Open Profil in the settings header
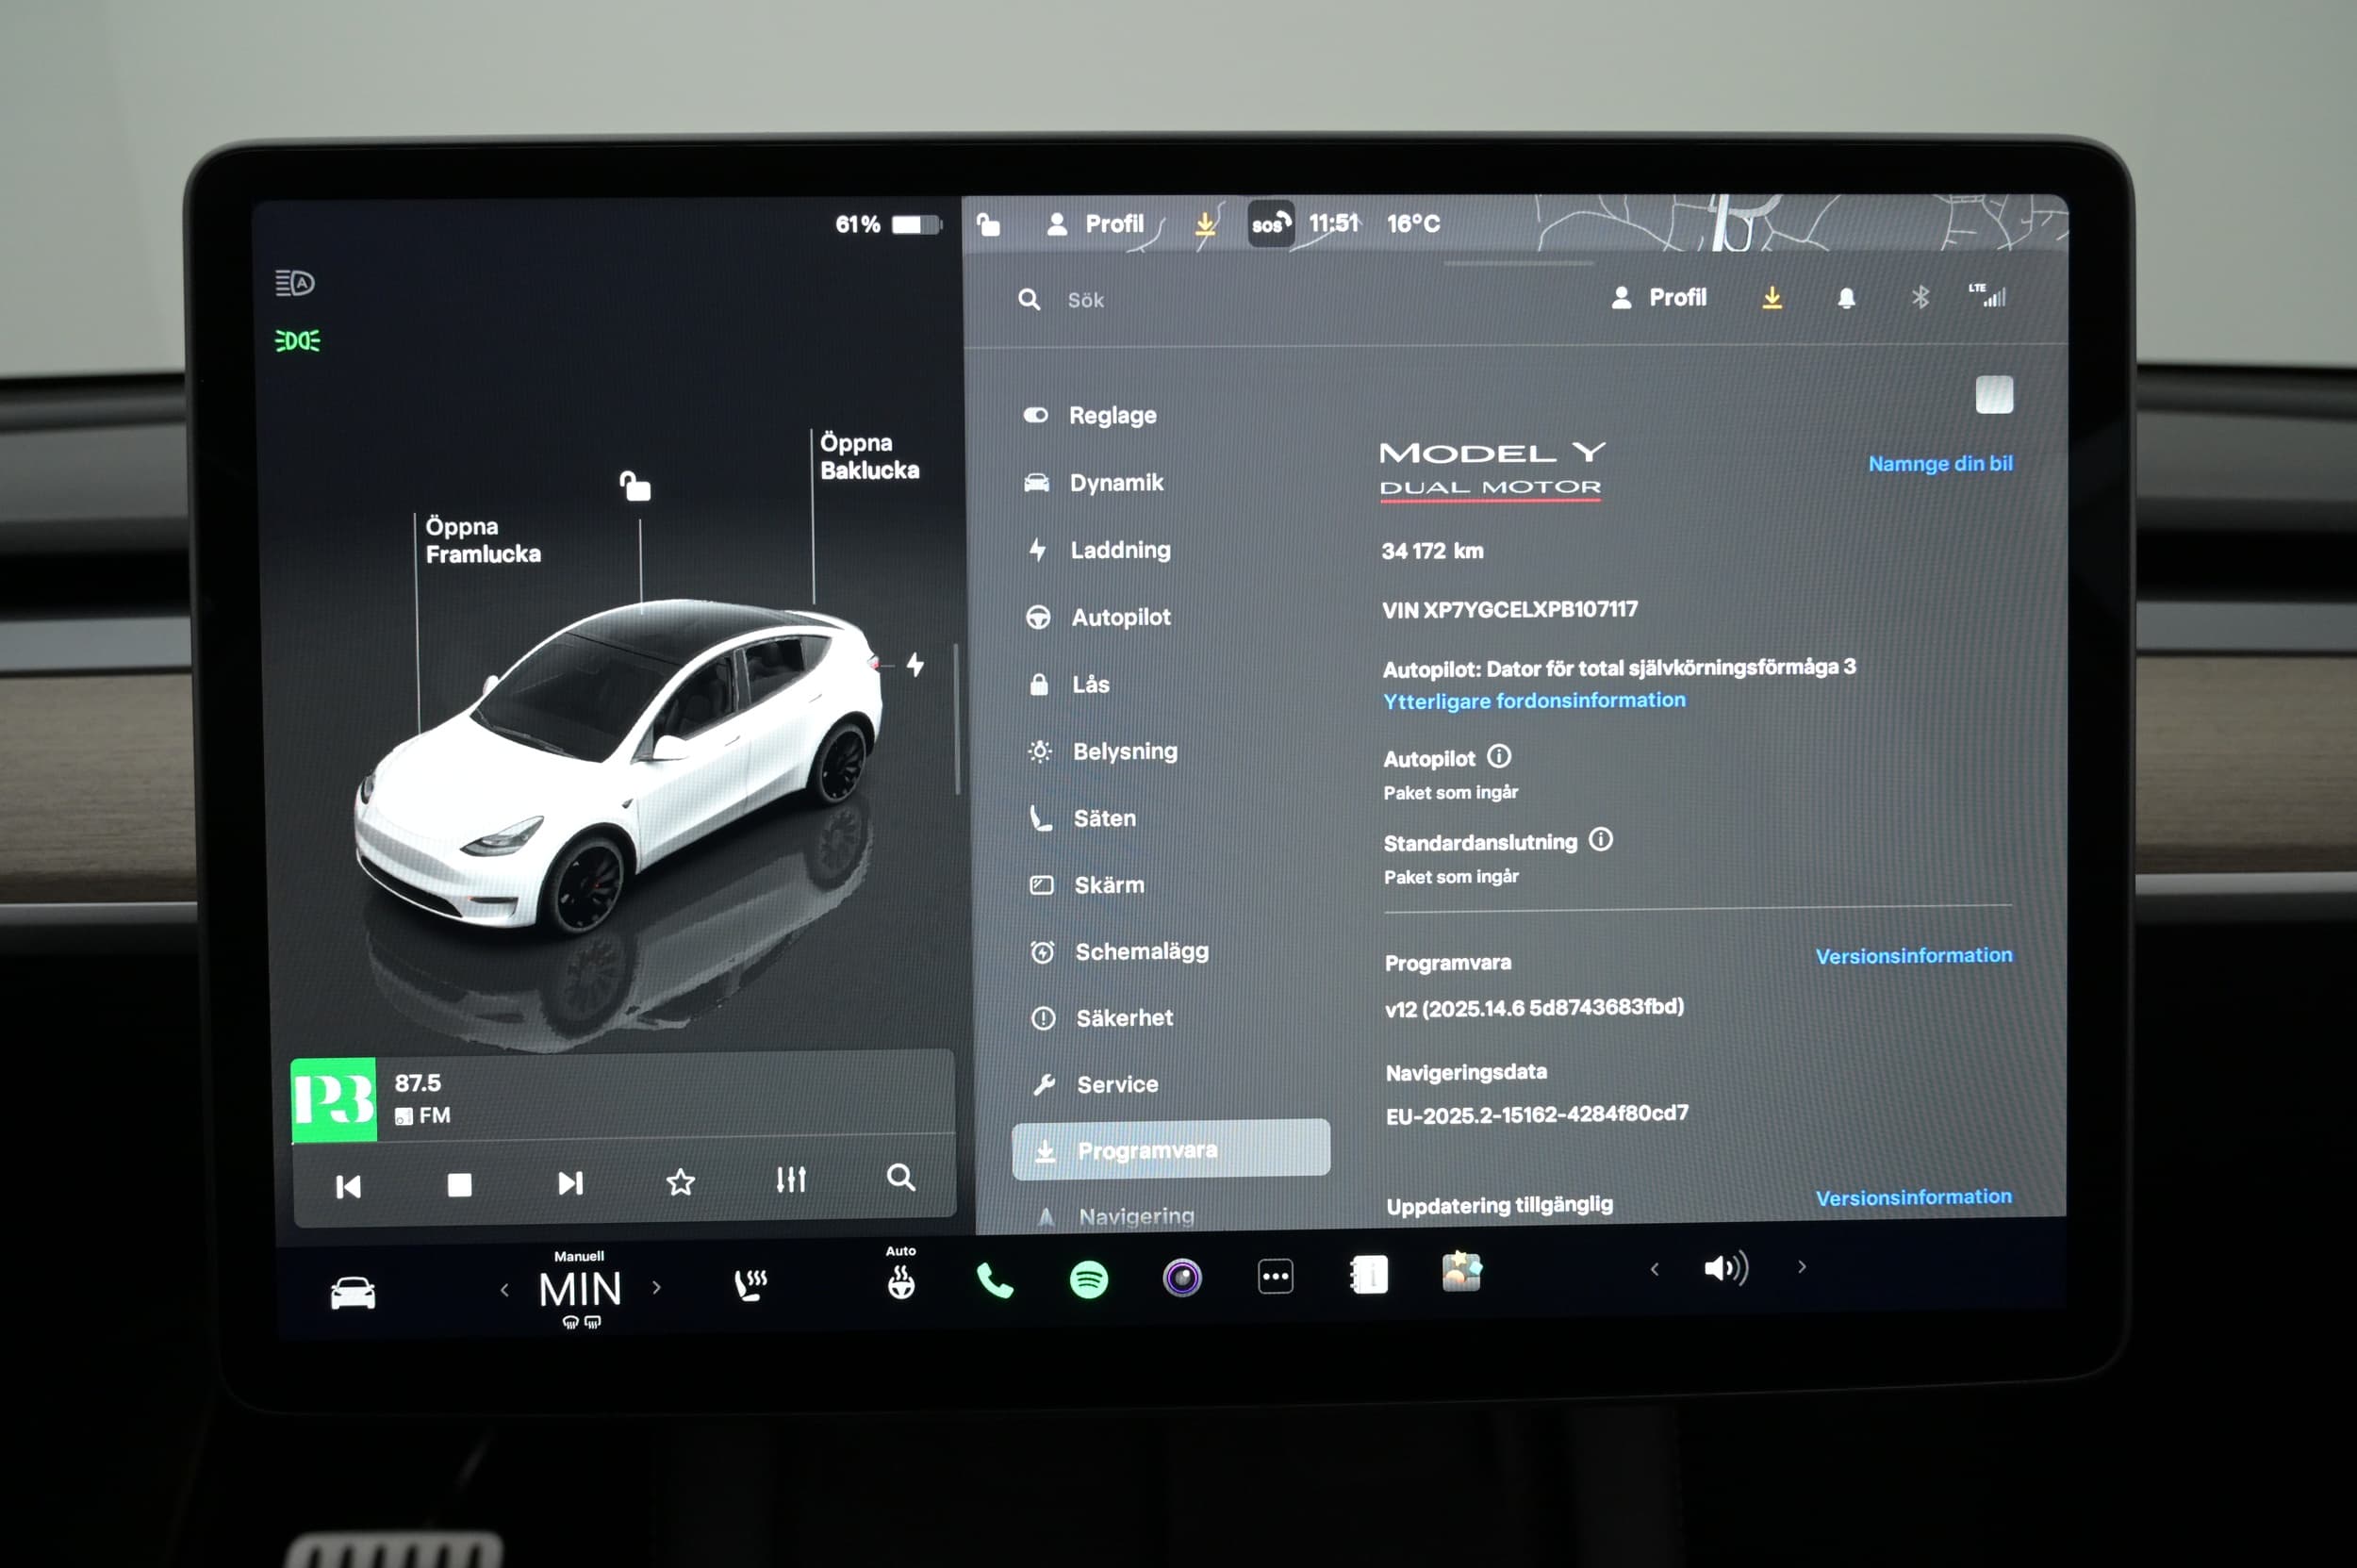The image size is (2357, 1568). pos(1659,298)
